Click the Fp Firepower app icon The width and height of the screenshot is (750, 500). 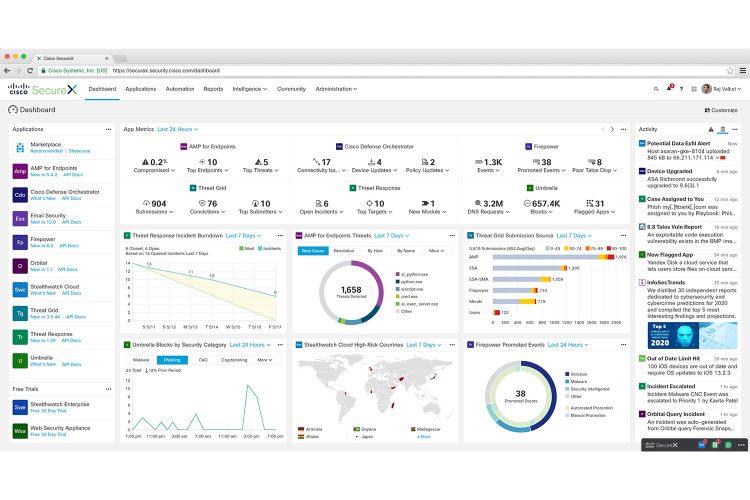[20, 242]
